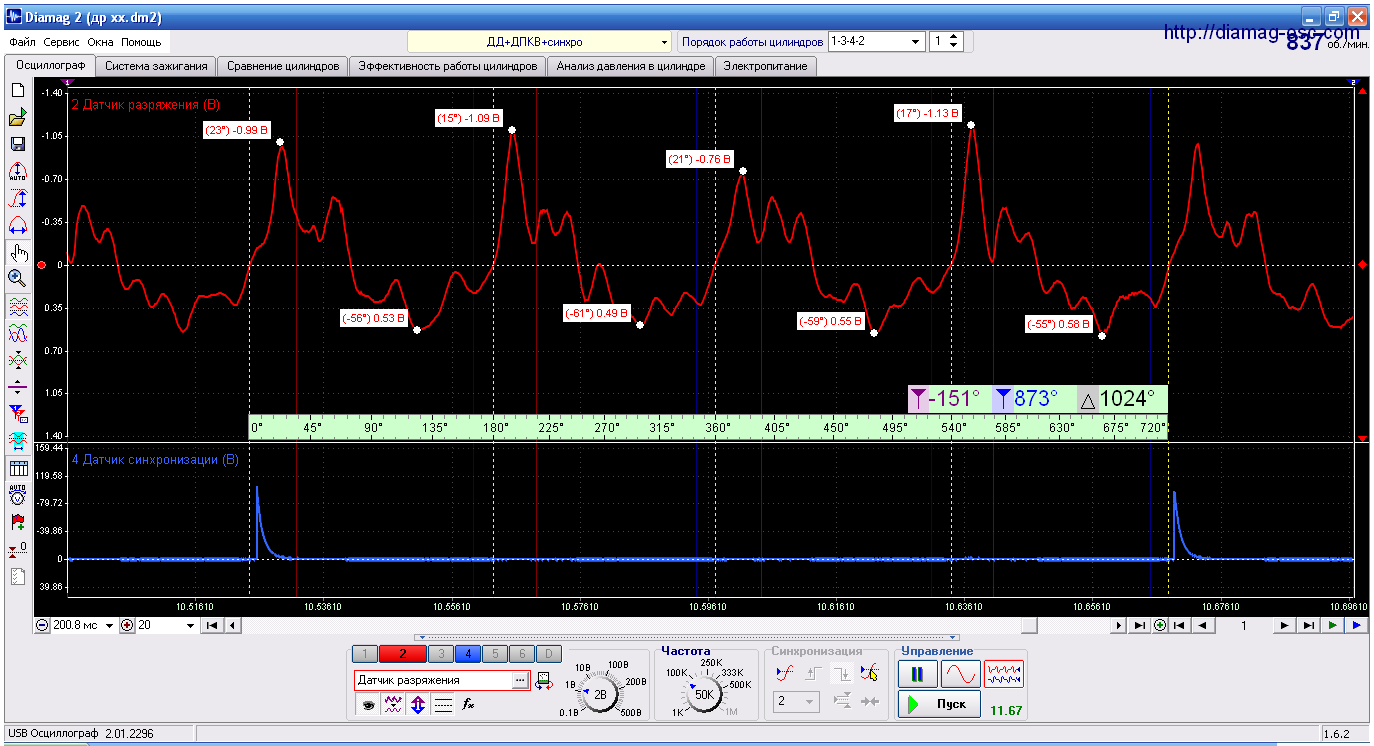The height and width of the screenshot is (746, 1374).
Task: Switch to Эффективность работы цилиндров tab
Action: click(x=447, y=66)
